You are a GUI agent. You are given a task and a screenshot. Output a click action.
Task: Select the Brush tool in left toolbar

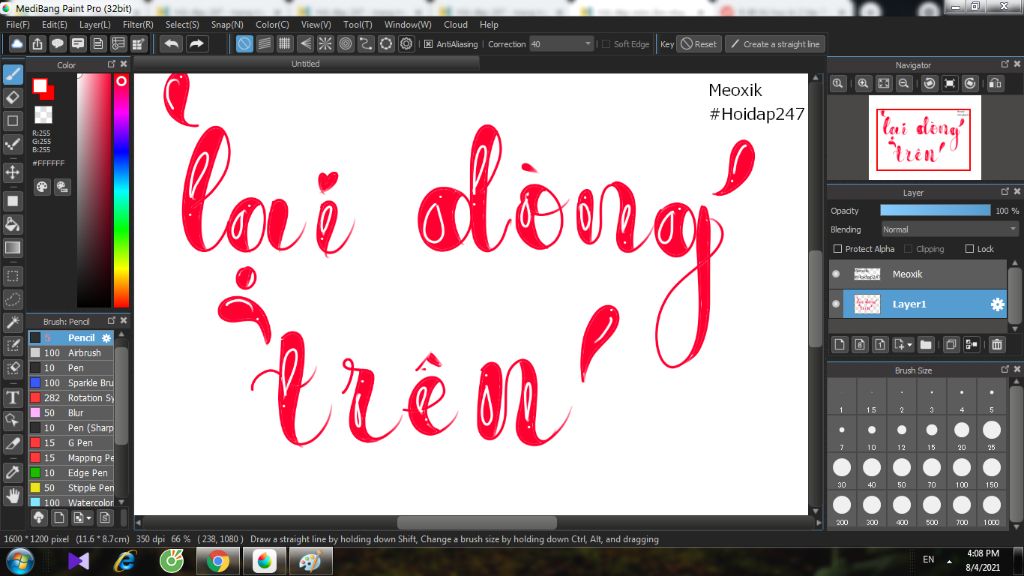(12, 74)
